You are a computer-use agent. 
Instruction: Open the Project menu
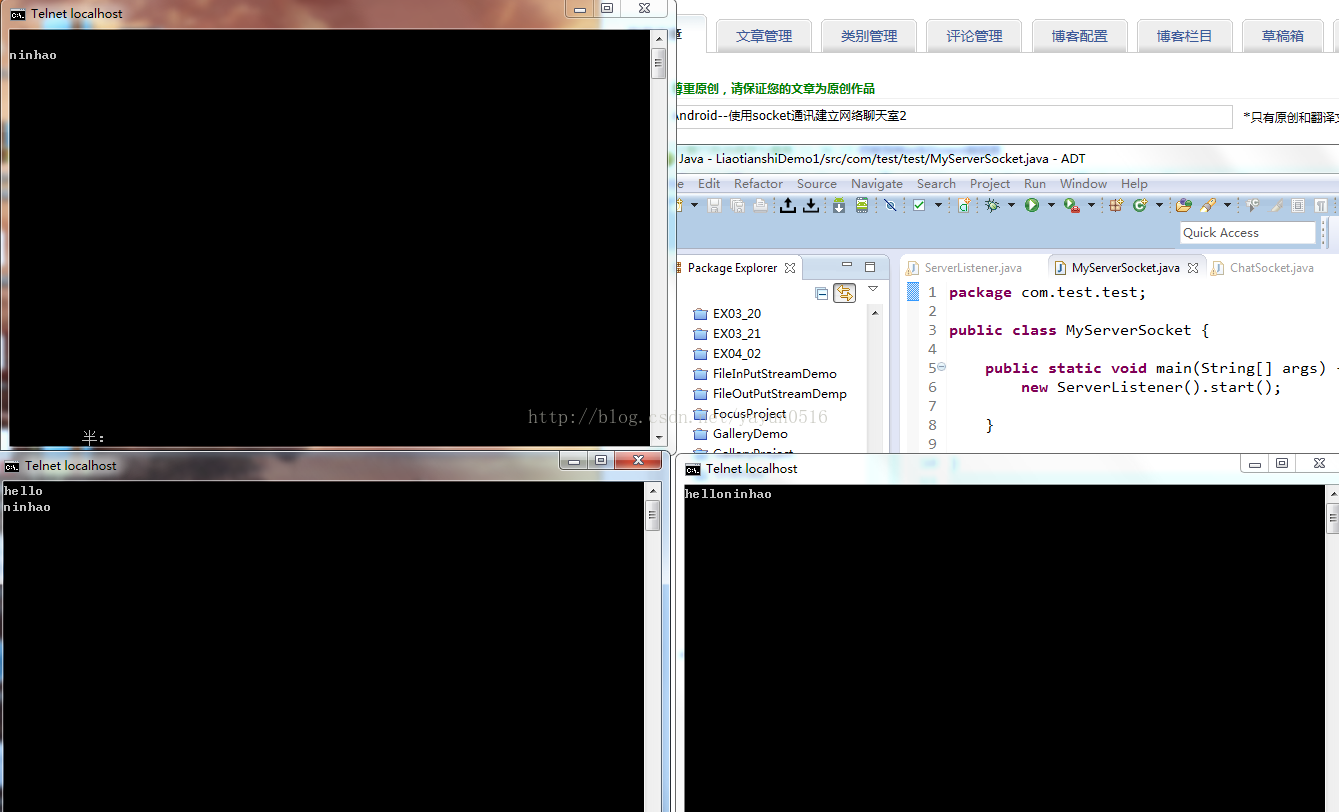pyautogui.click(x=990, y=184)
